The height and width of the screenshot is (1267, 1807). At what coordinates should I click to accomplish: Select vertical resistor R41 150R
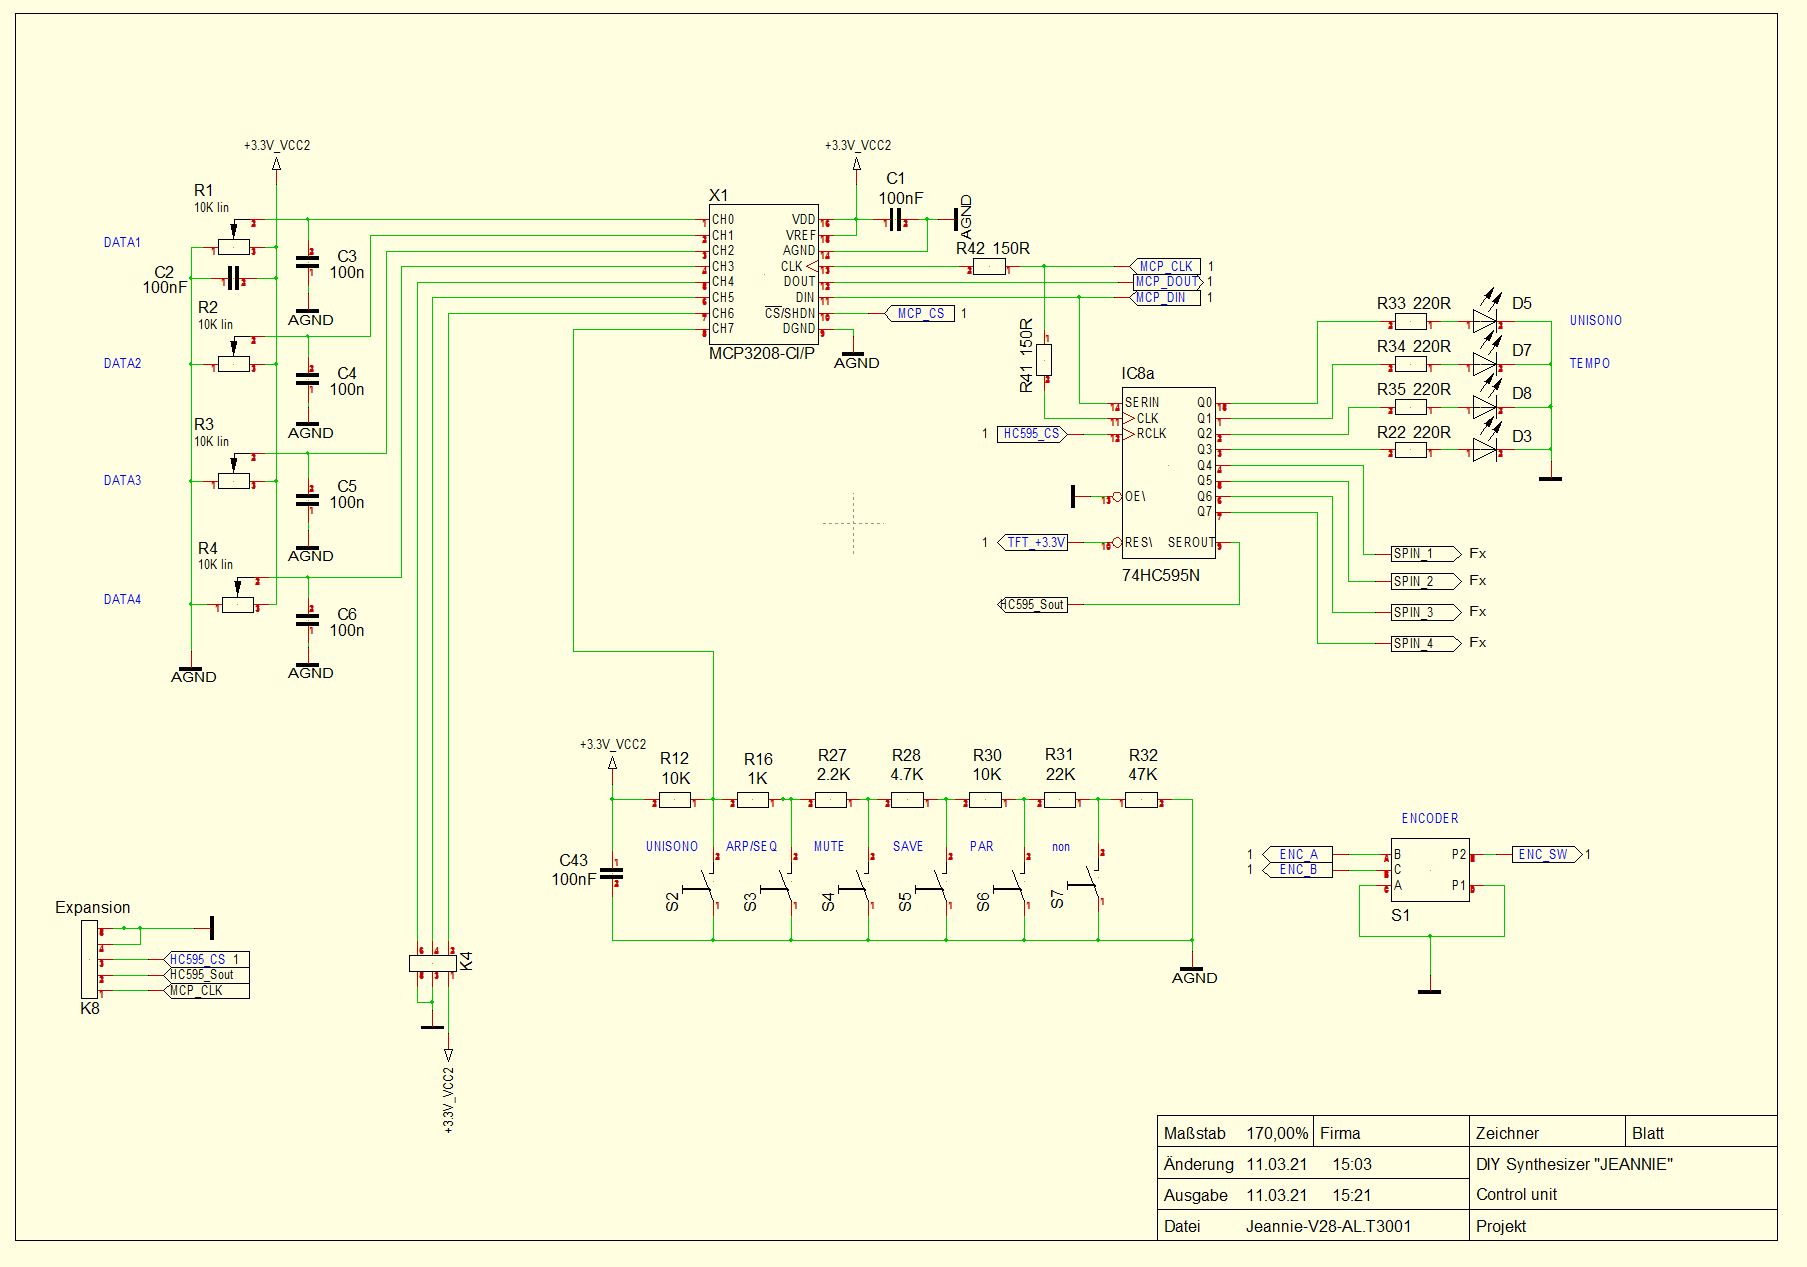1045,360
